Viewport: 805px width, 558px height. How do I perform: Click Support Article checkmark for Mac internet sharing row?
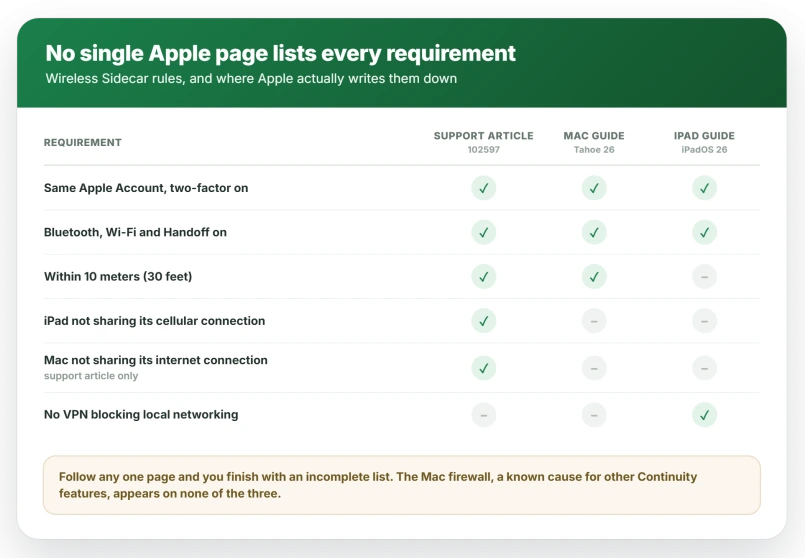point(484,368)
